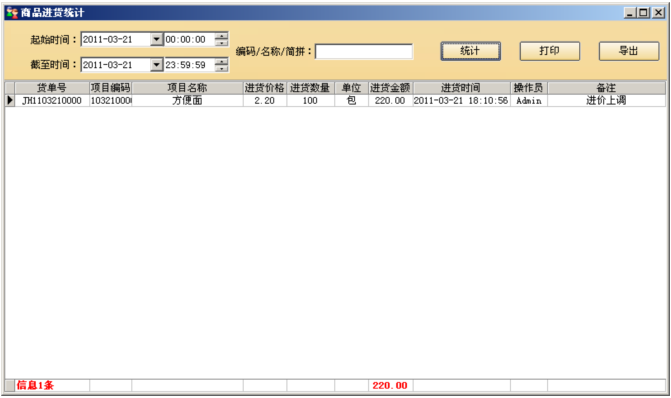Viewport: 671px width, 398px height.
Task: Click the 货单号 column header
Action: click(52, 88)
